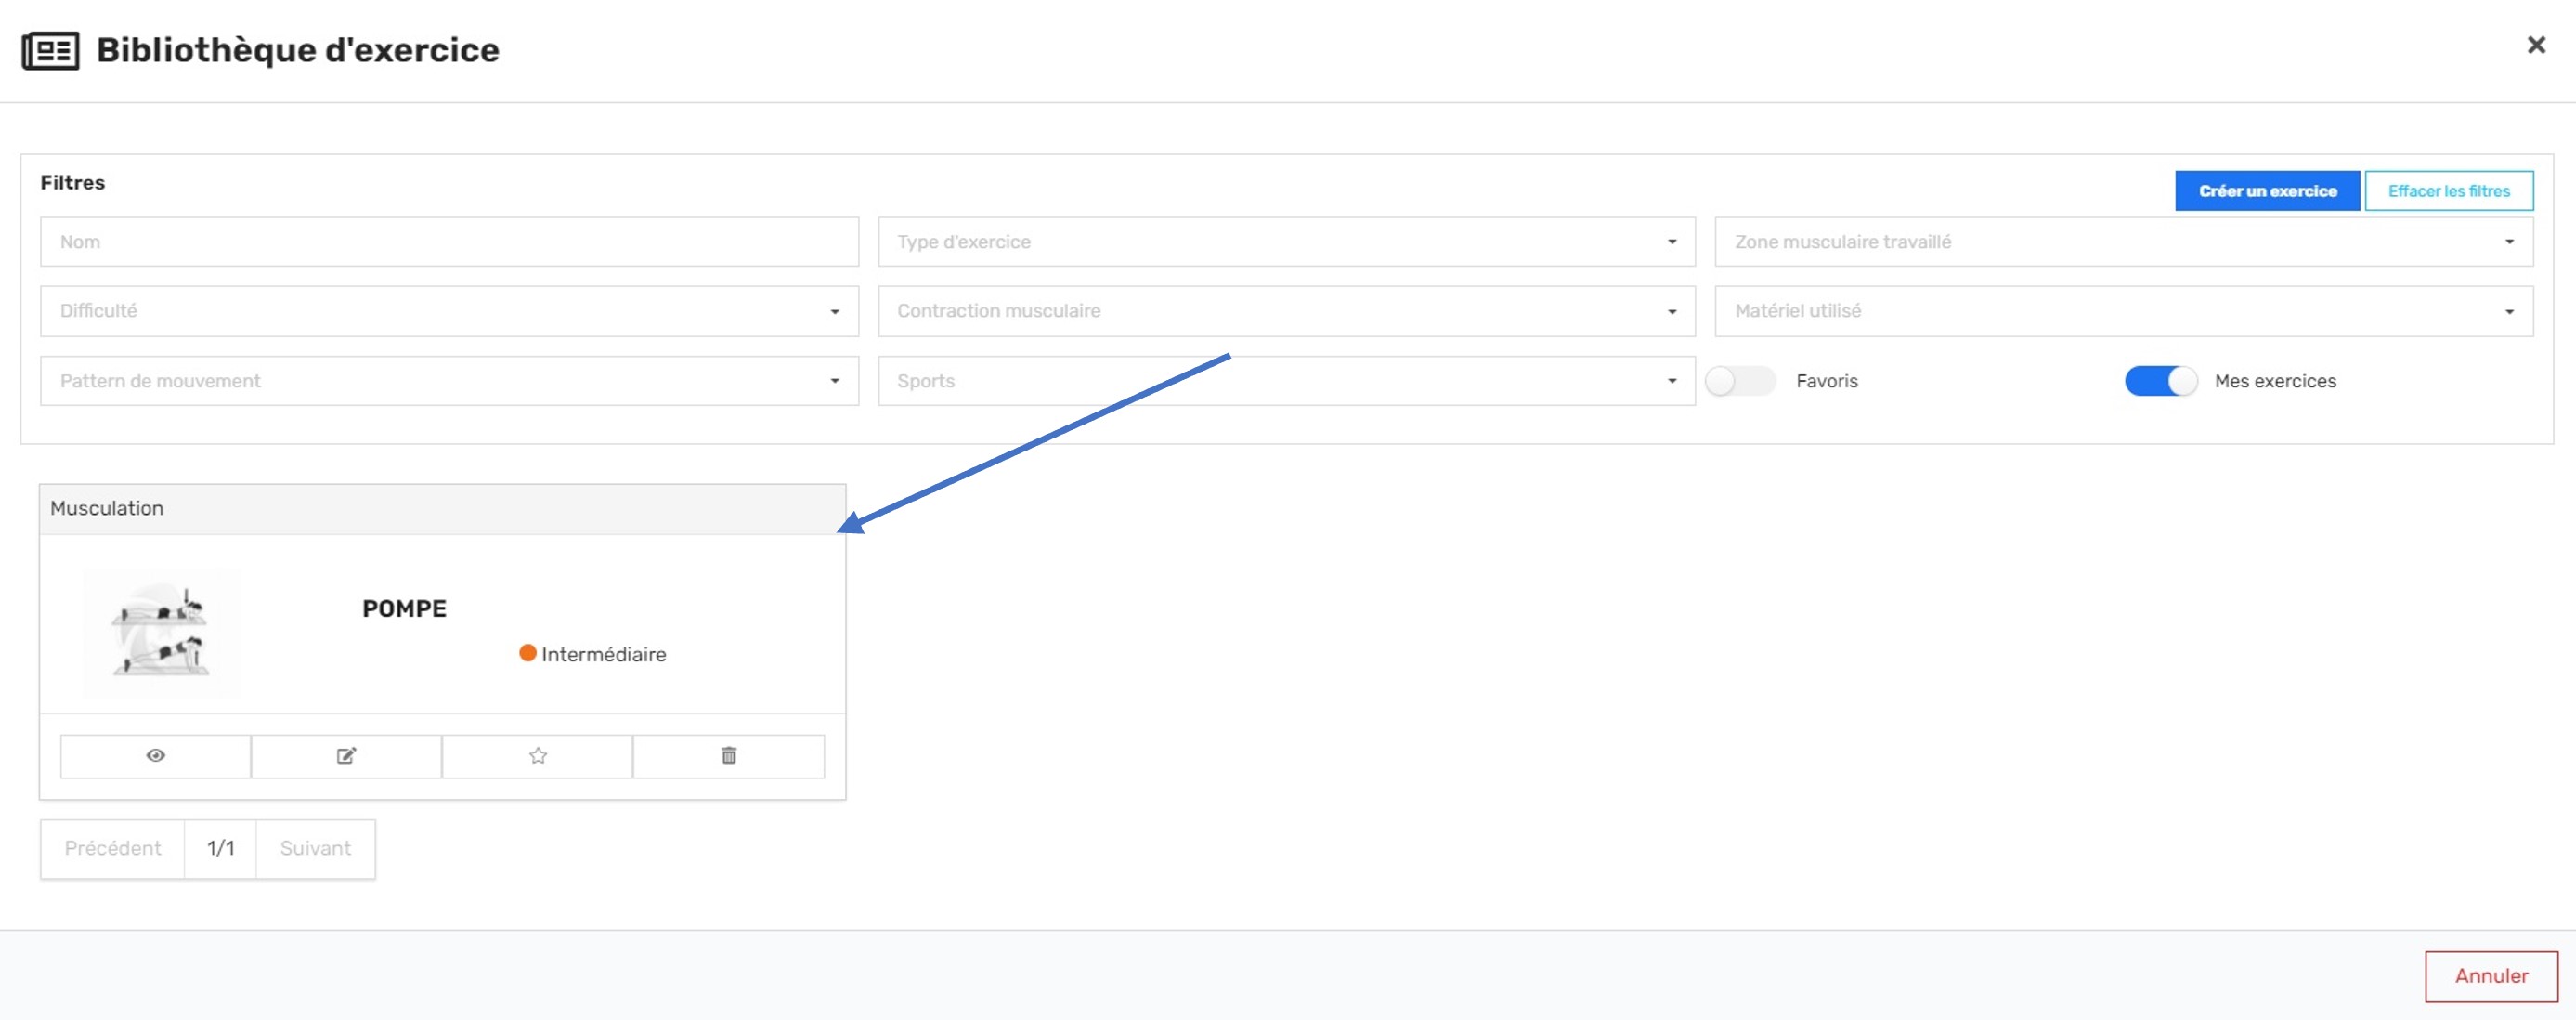2576x1020 pixels.
Task: Enable the Favoris switch
Action: click(1740, 381)
